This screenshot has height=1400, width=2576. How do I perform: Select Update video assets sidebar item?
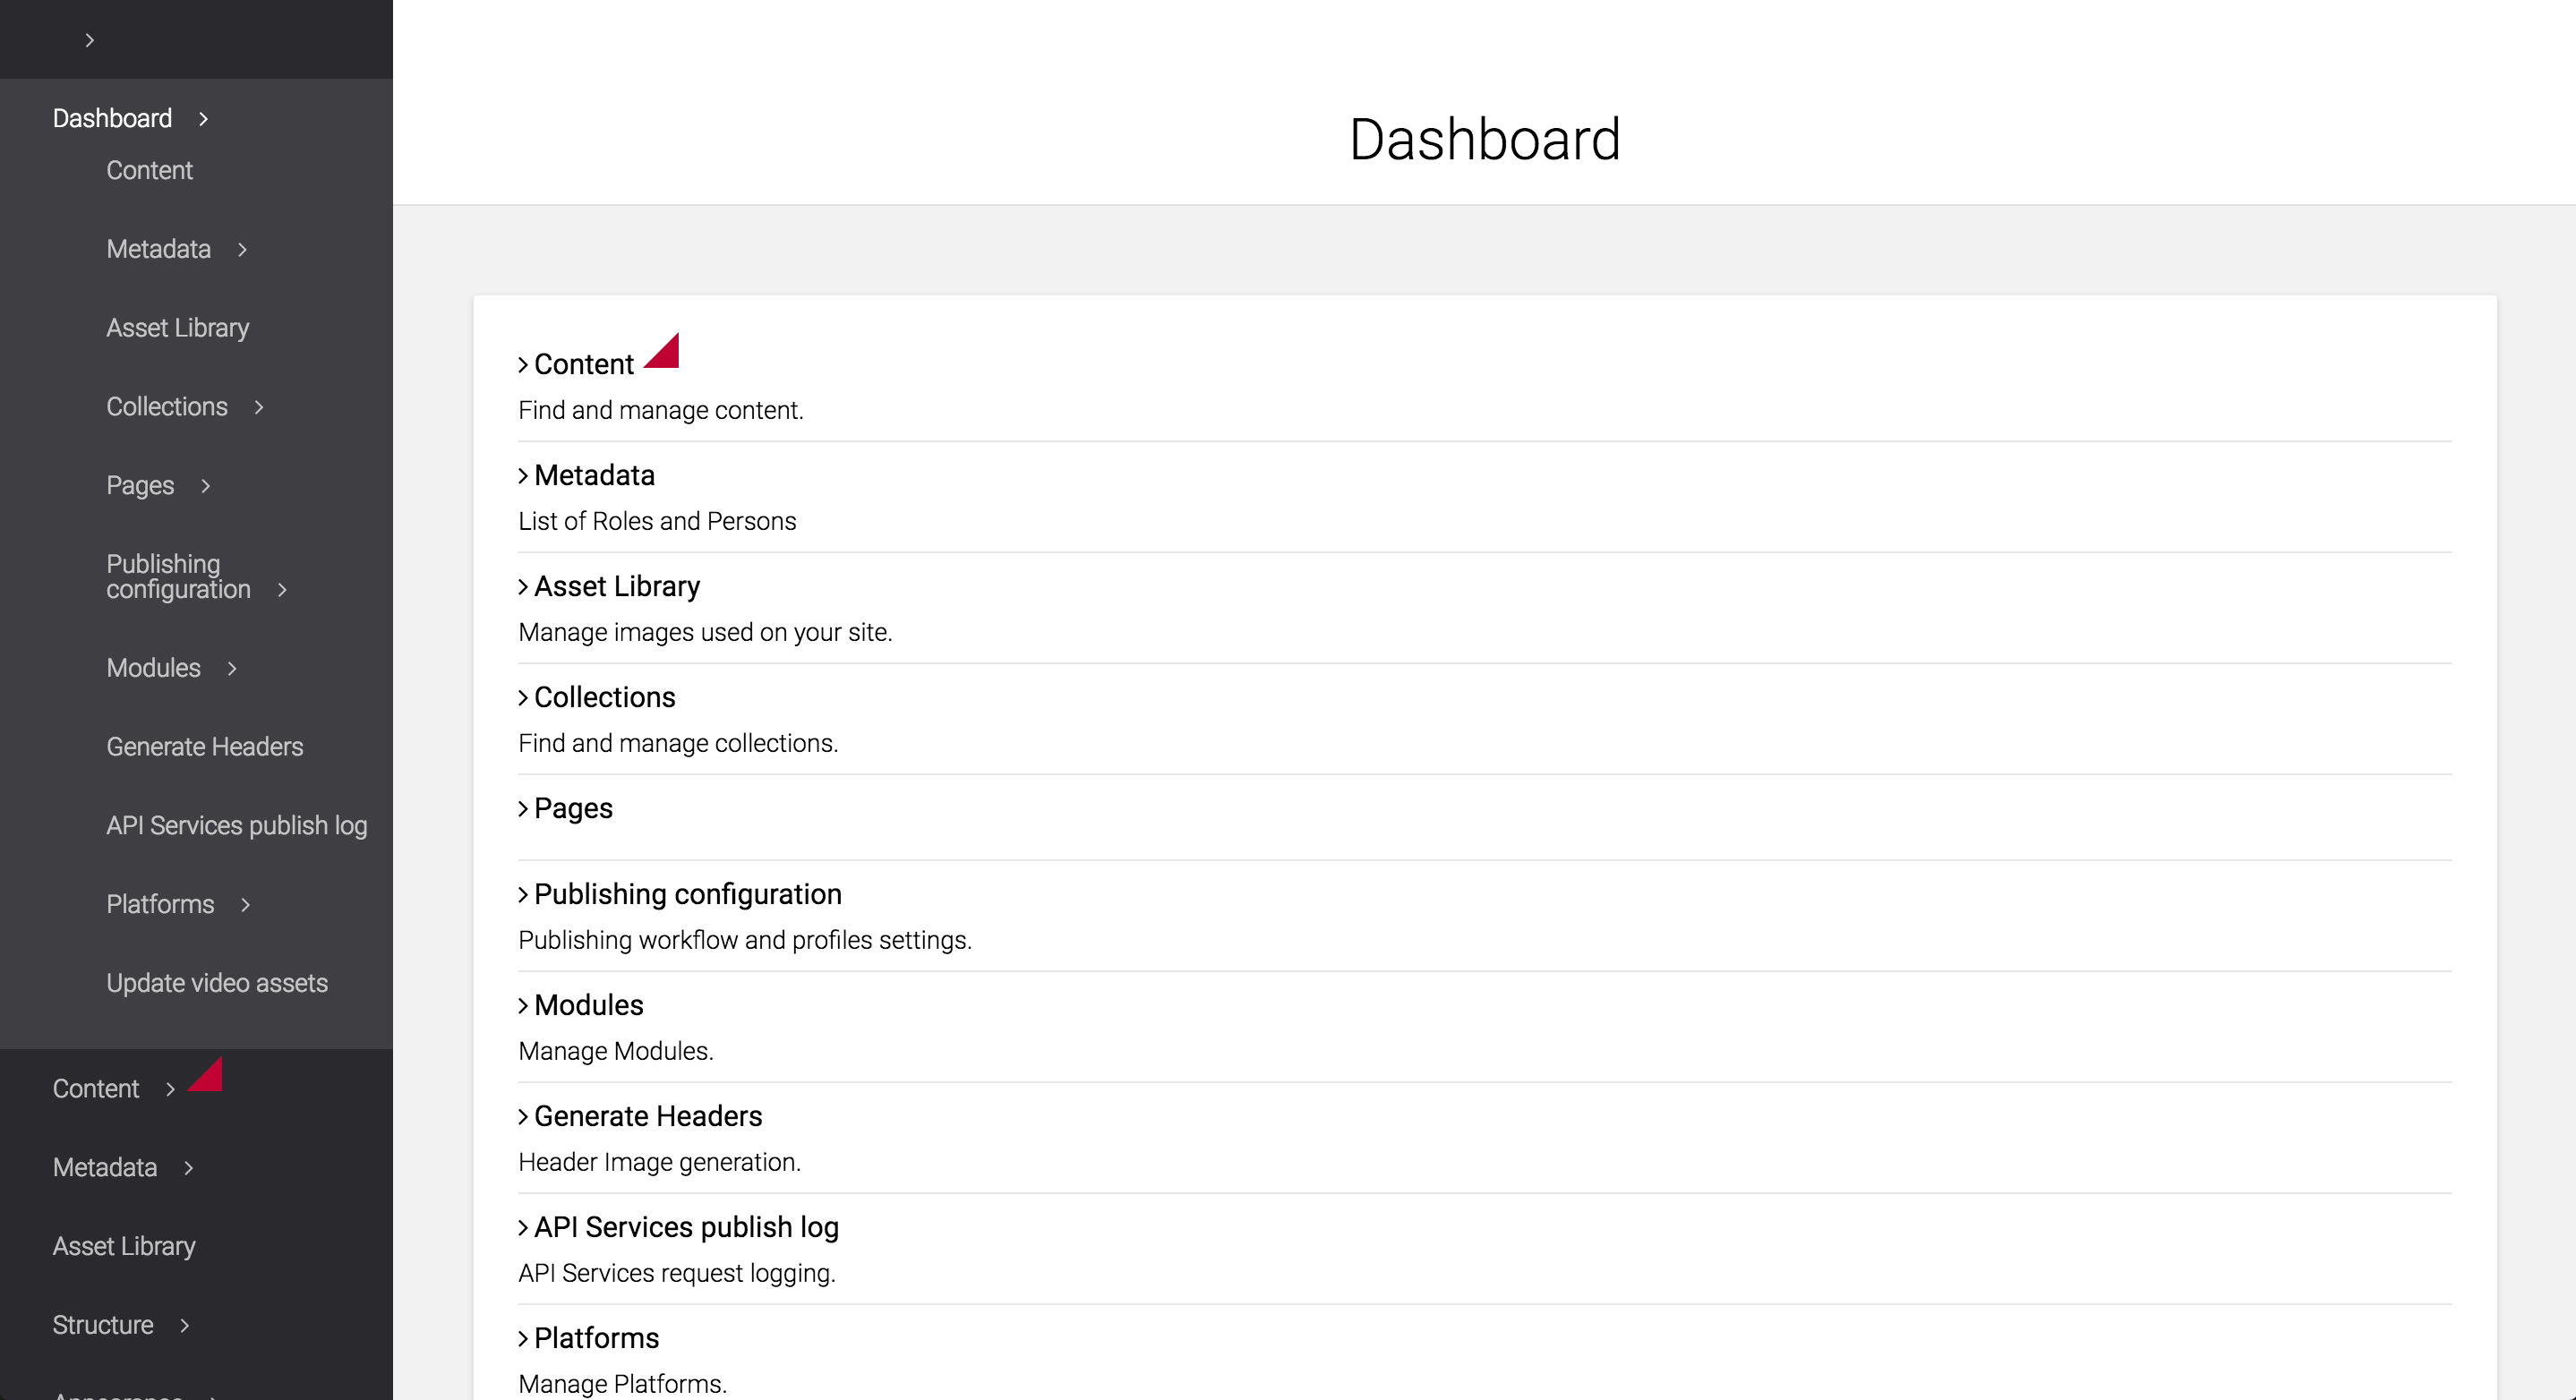coord(217,983)
